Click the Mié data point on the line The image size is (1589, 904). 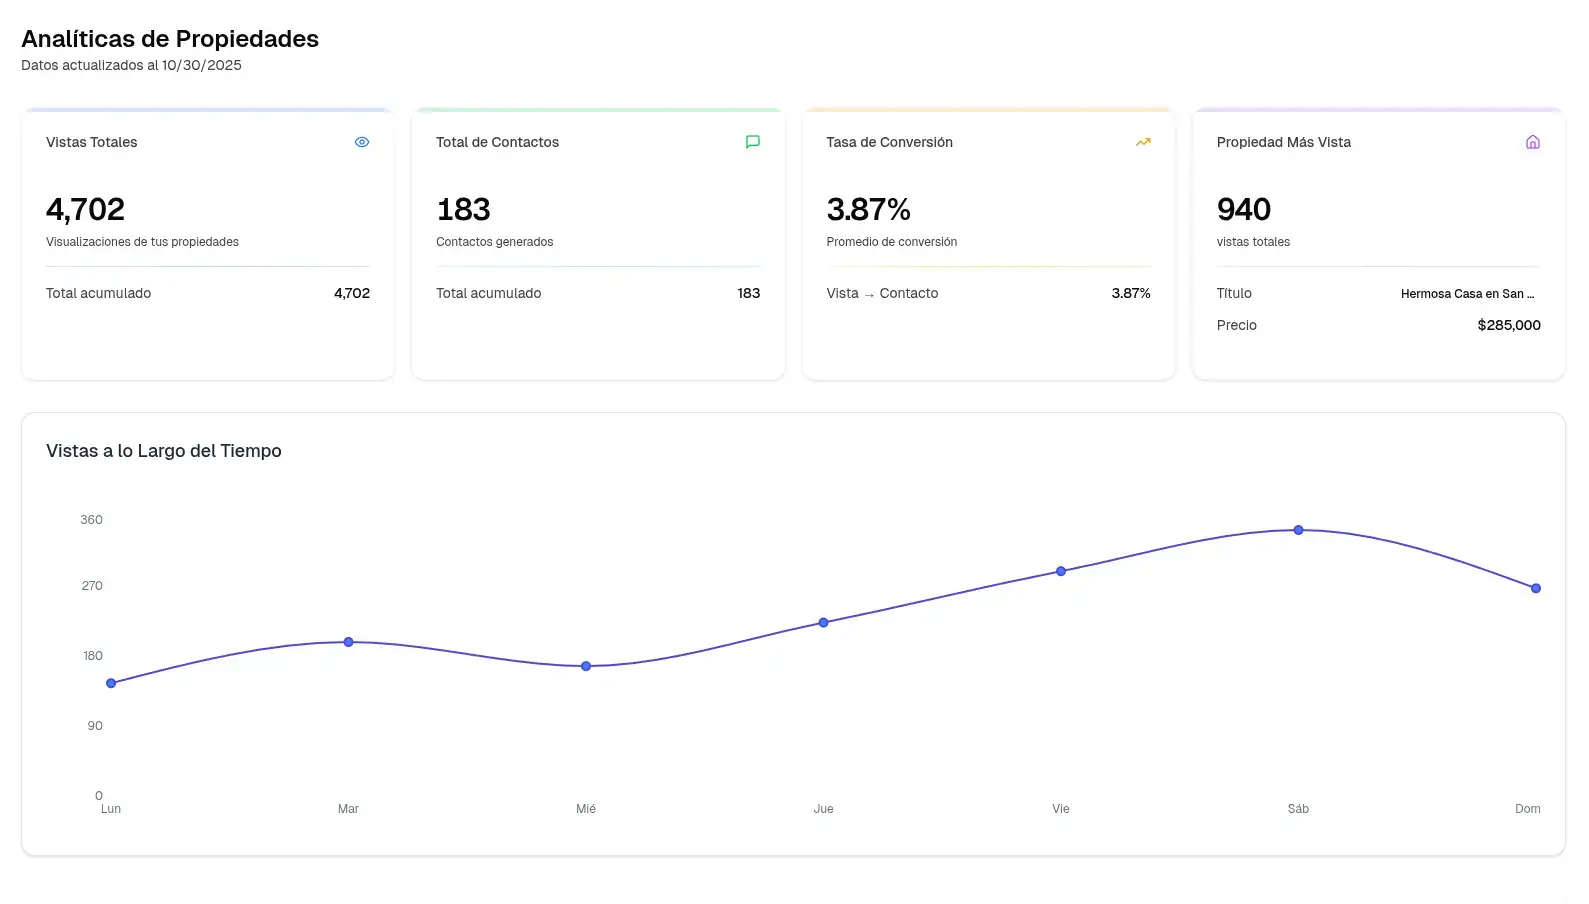(x=586, y=666)
